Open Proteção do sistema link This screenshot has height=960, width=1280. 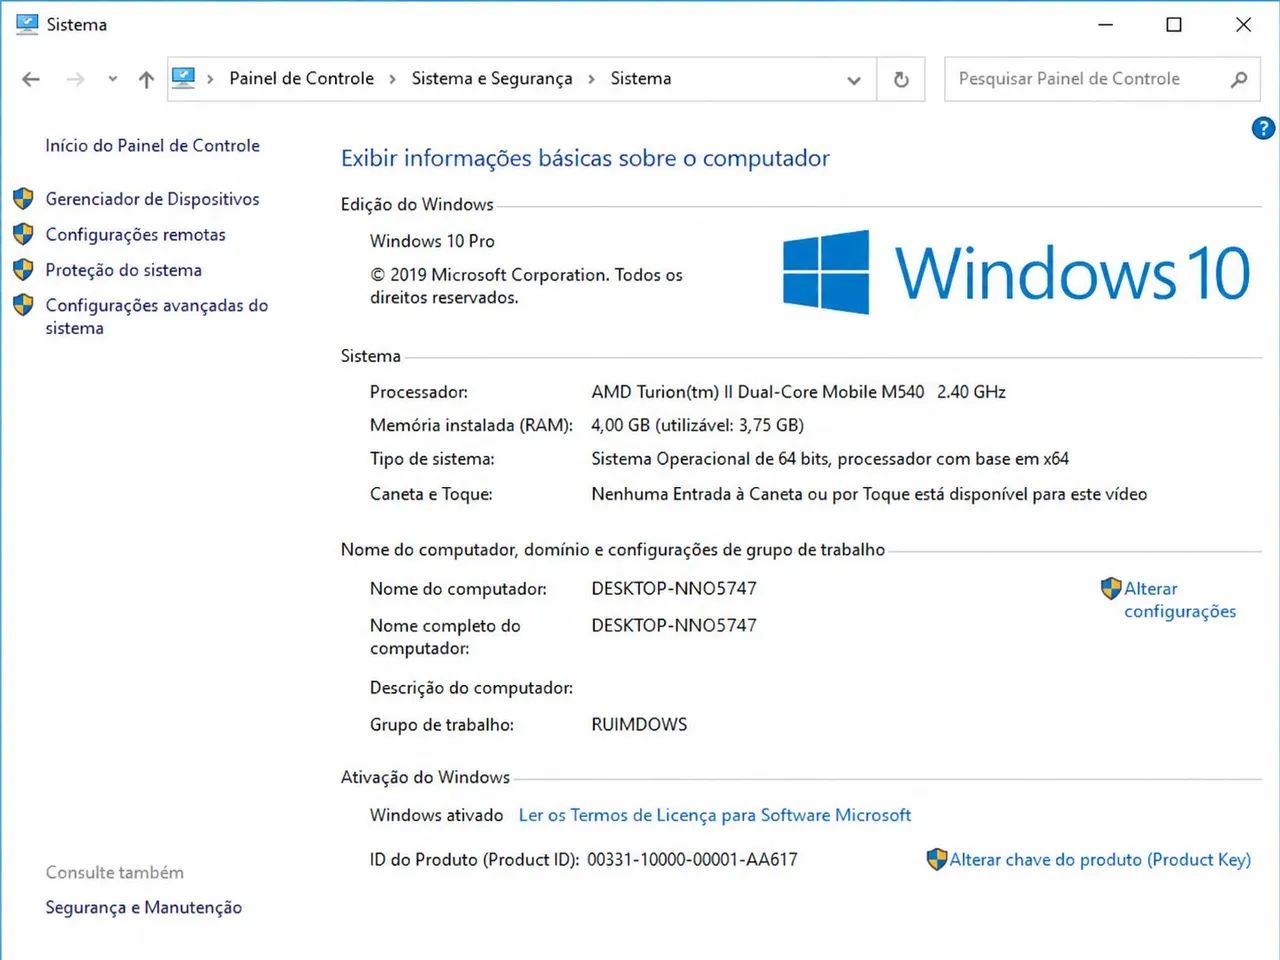[123, 270]
